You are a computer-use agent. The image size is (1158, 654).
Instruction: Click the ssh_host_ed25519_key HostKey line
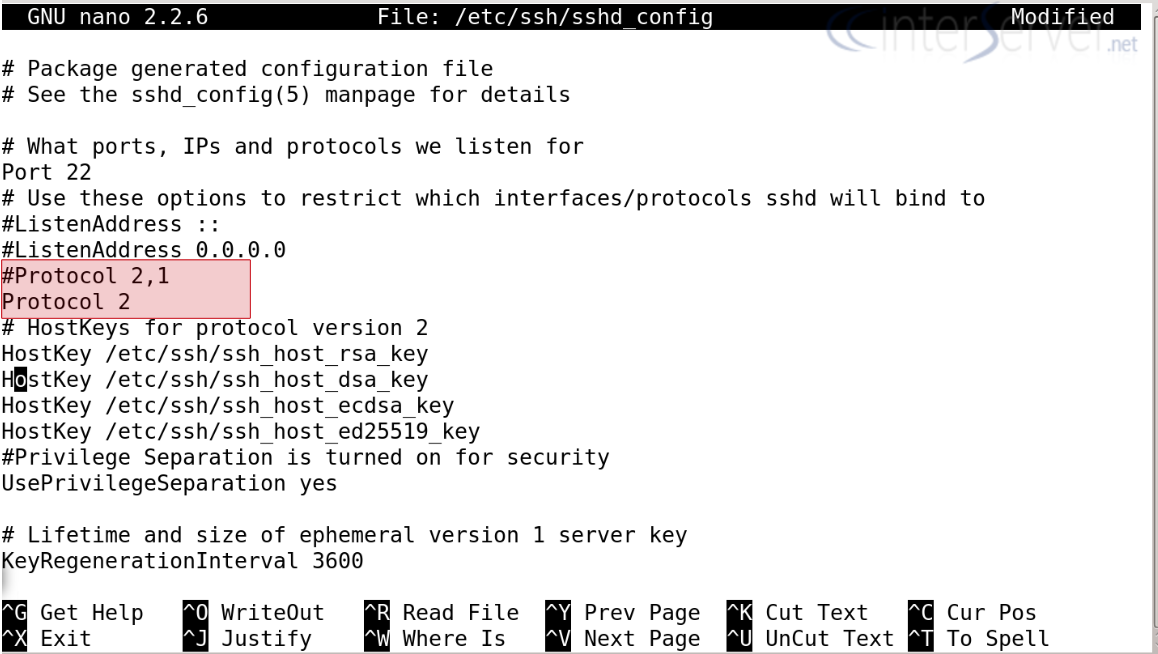[x=241, y=431]
